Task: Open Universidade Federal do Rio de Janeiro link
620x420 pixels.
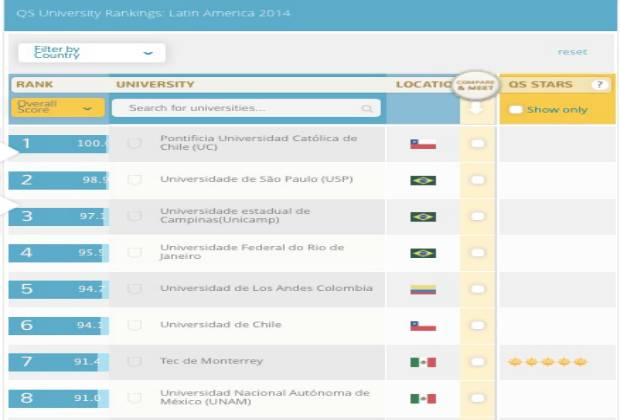Action: pos(253,252)
